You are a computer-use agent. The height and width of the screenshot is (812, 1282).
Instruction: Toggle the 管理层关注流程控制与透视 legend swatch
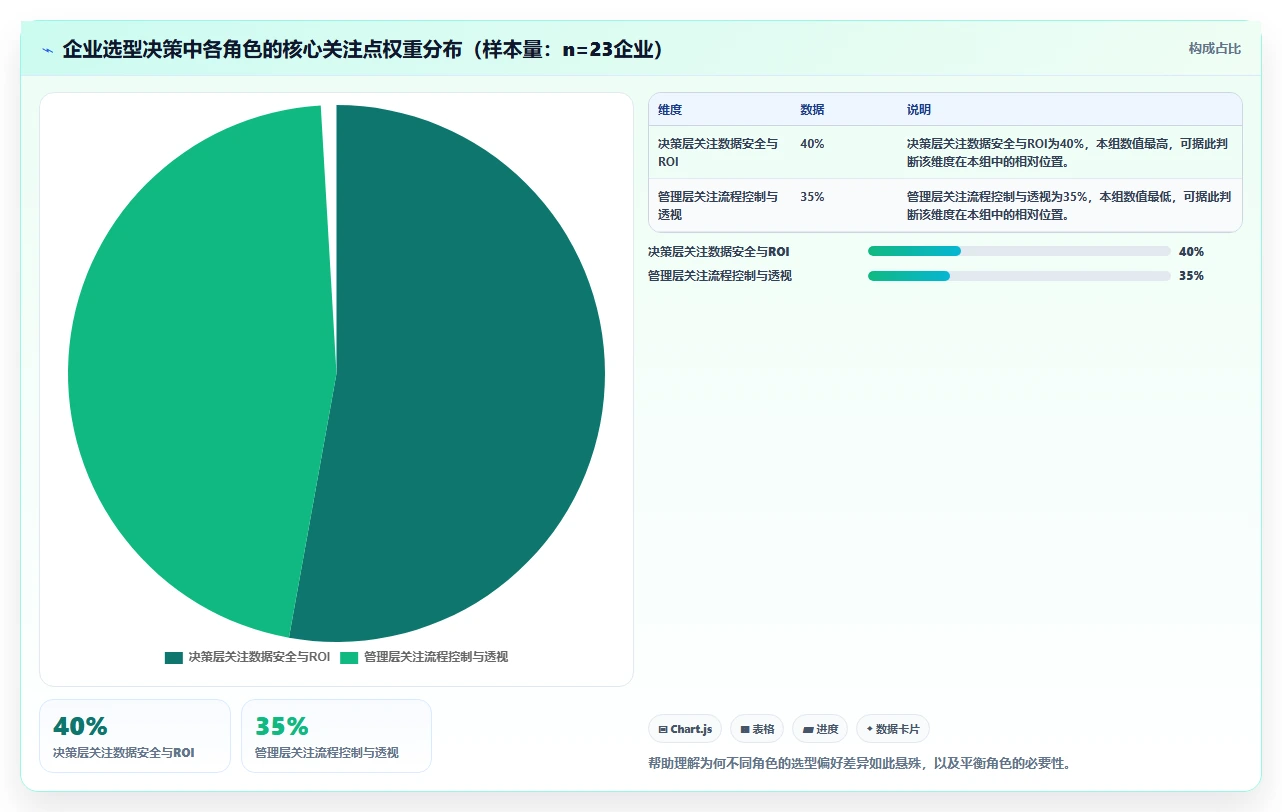click(349, 657)
